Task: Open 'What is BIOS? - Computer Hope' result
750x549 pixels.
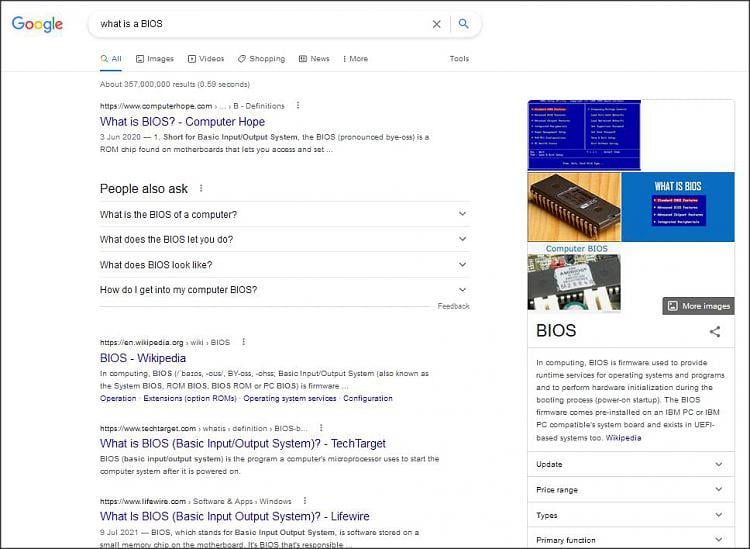Action: pos(182,121)
